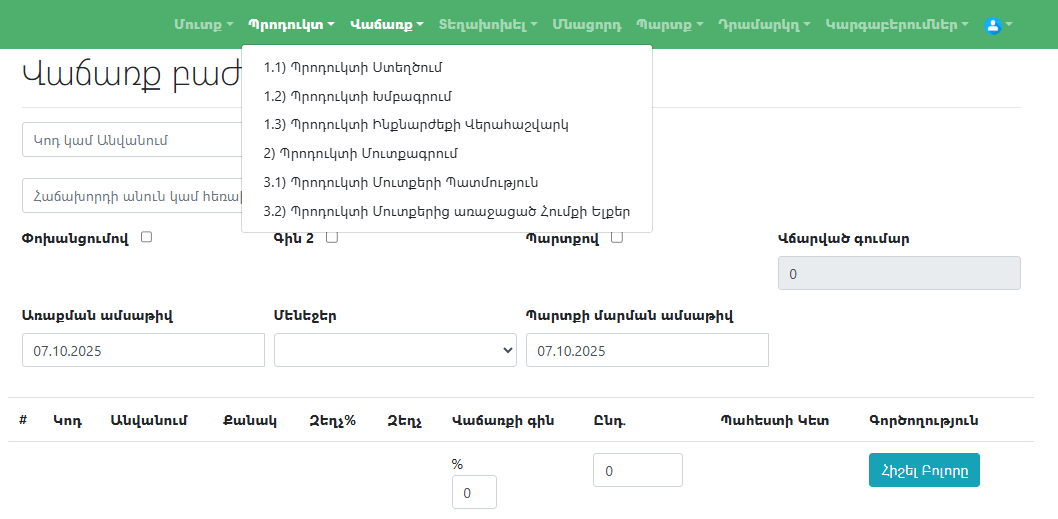Viewport: 1058px width, 519px height.
Task: Open the Մենեջեր dropdown
Action: click(395, 351)
